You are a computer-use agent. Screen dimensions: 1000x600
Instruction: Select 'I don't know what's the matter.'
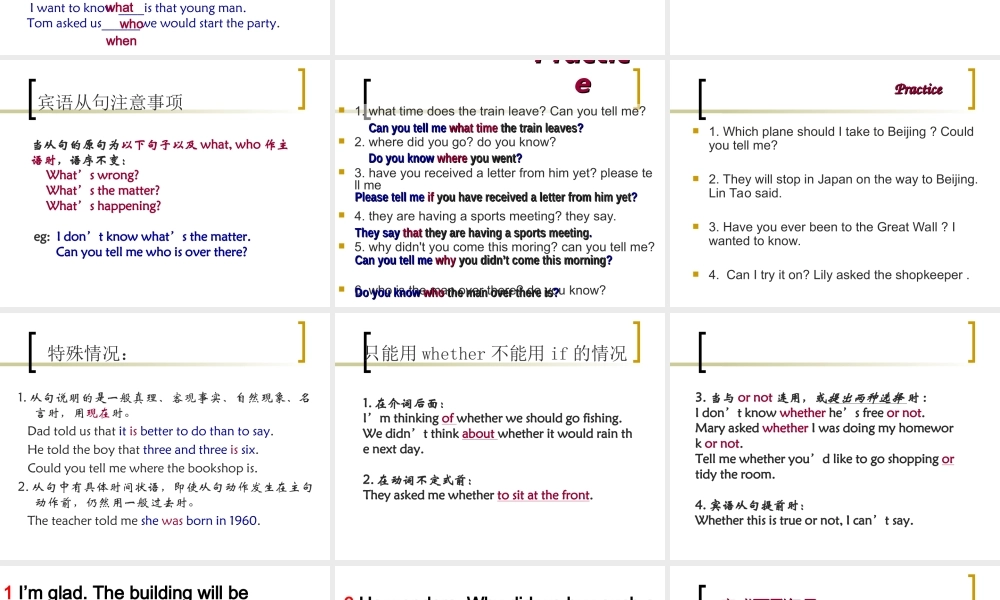(153, 237)
